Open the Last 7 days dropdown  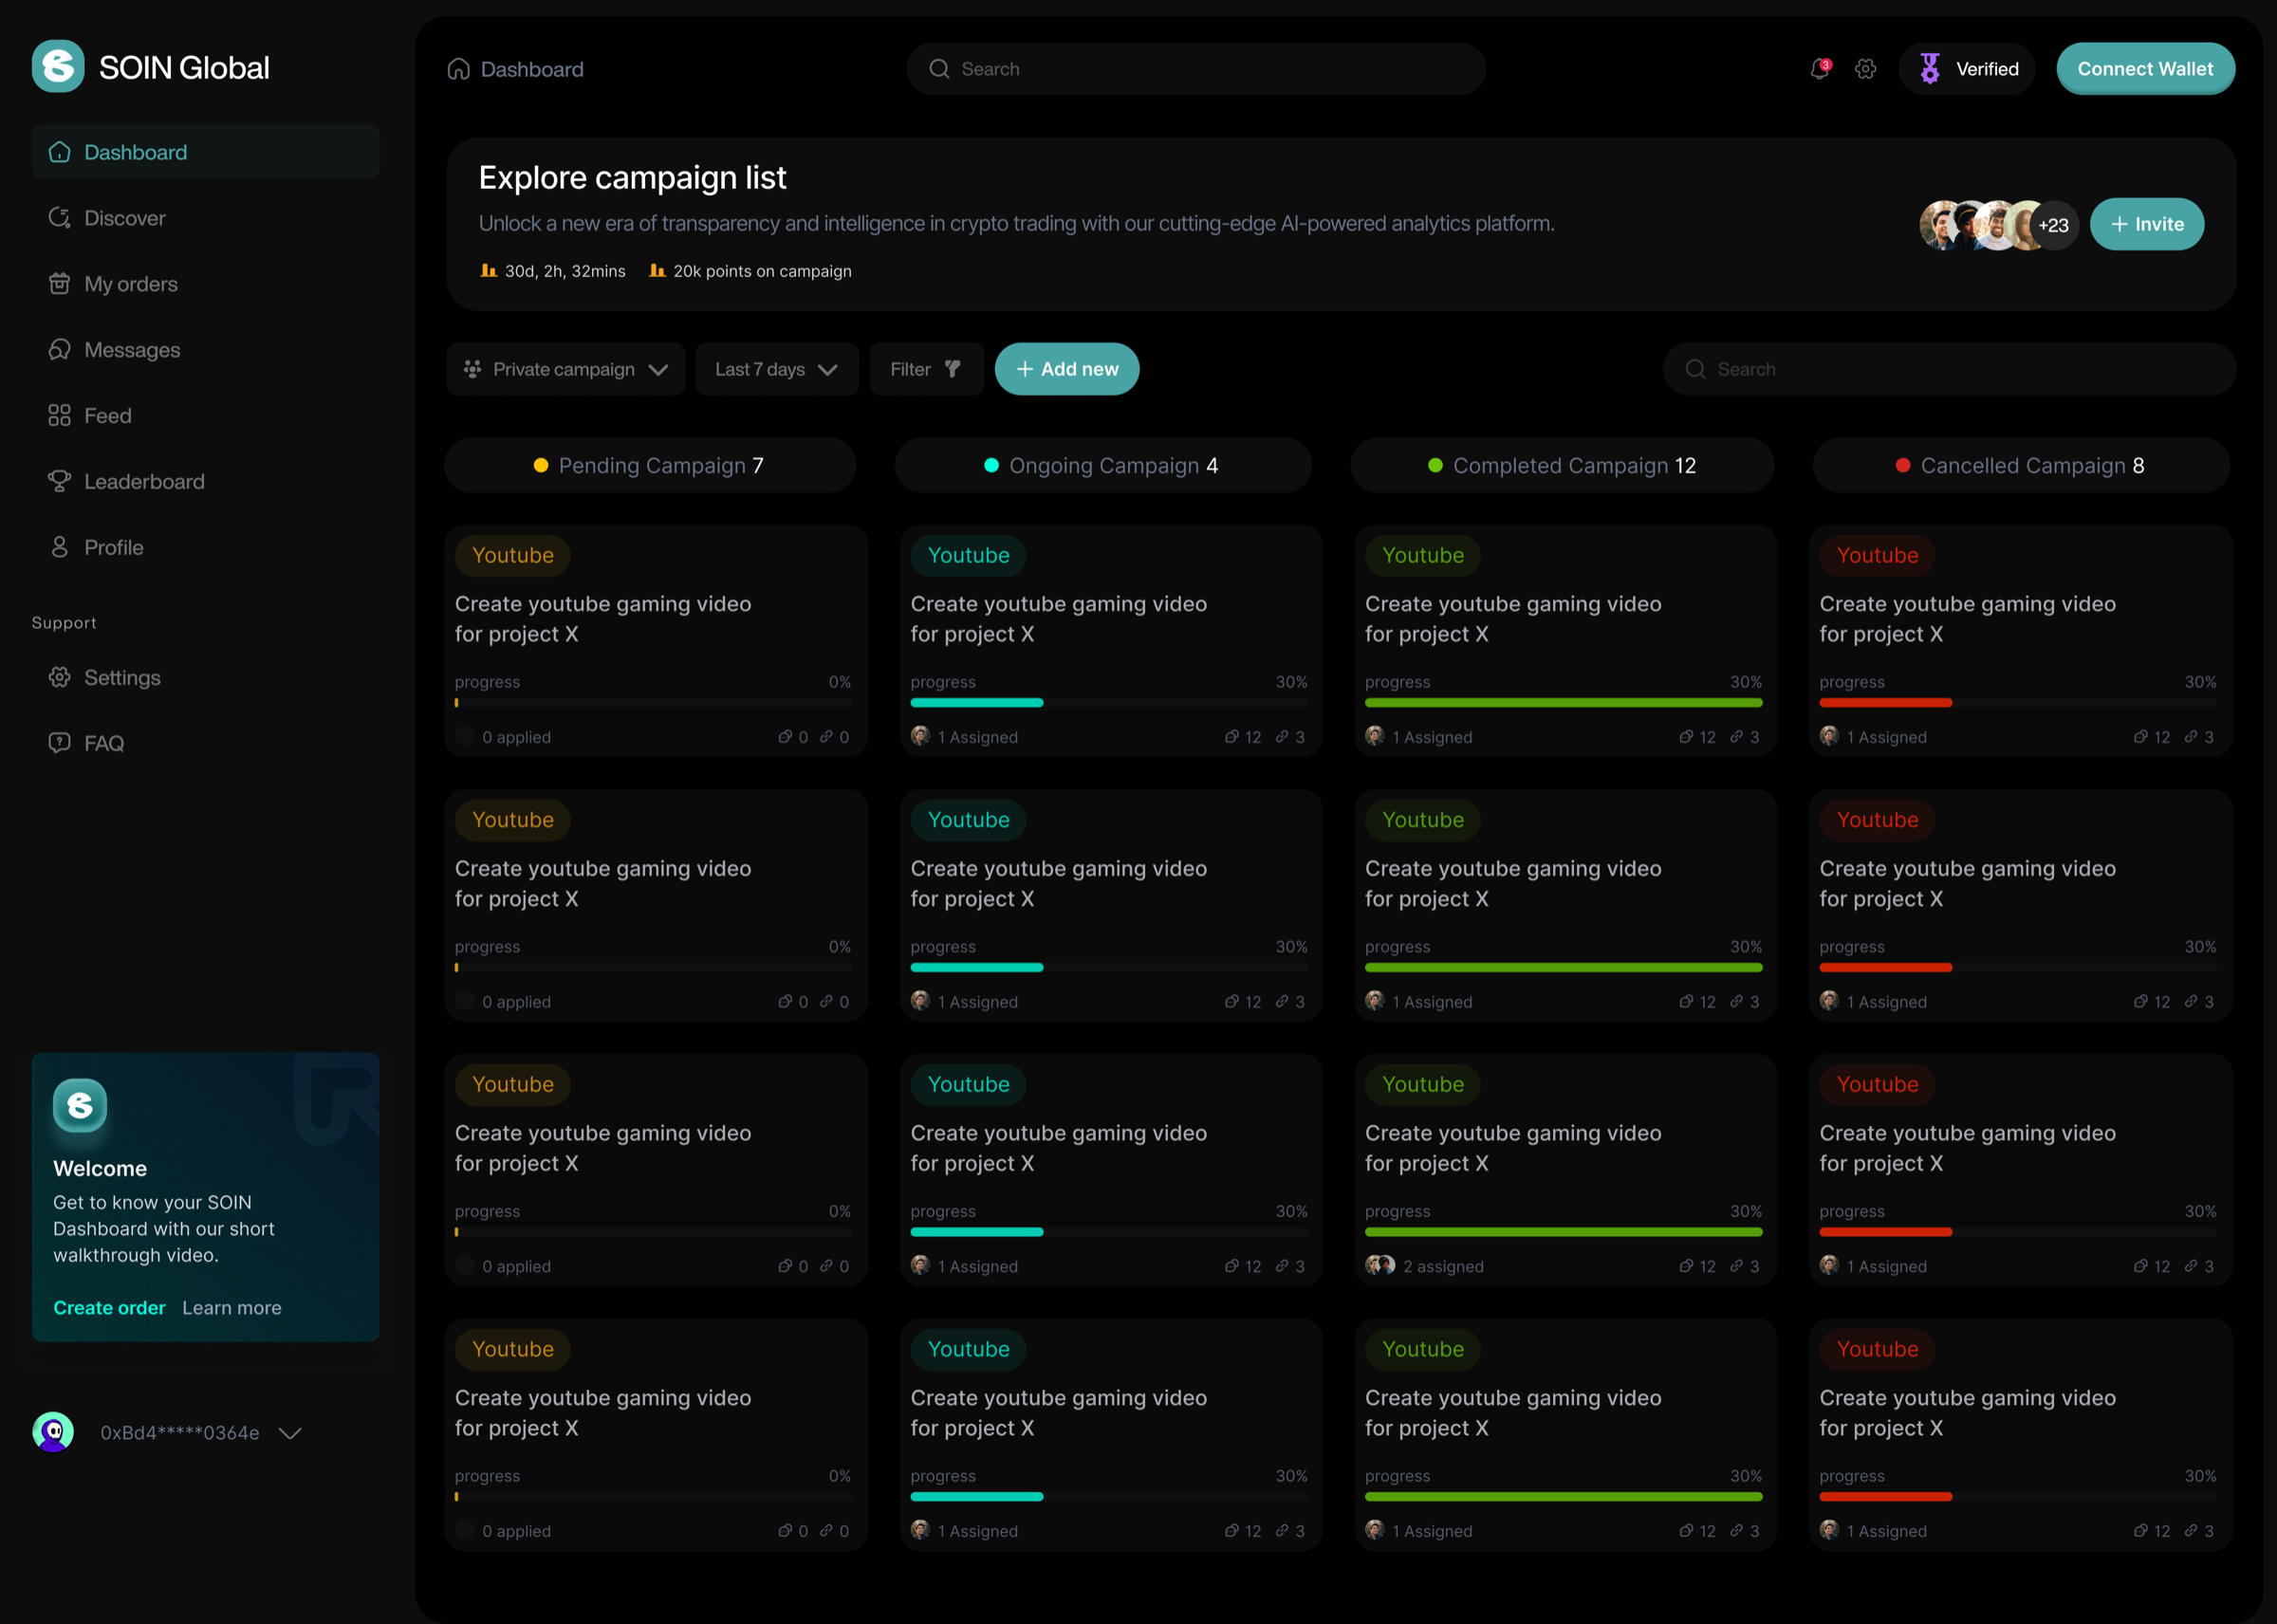coord(777,369)
